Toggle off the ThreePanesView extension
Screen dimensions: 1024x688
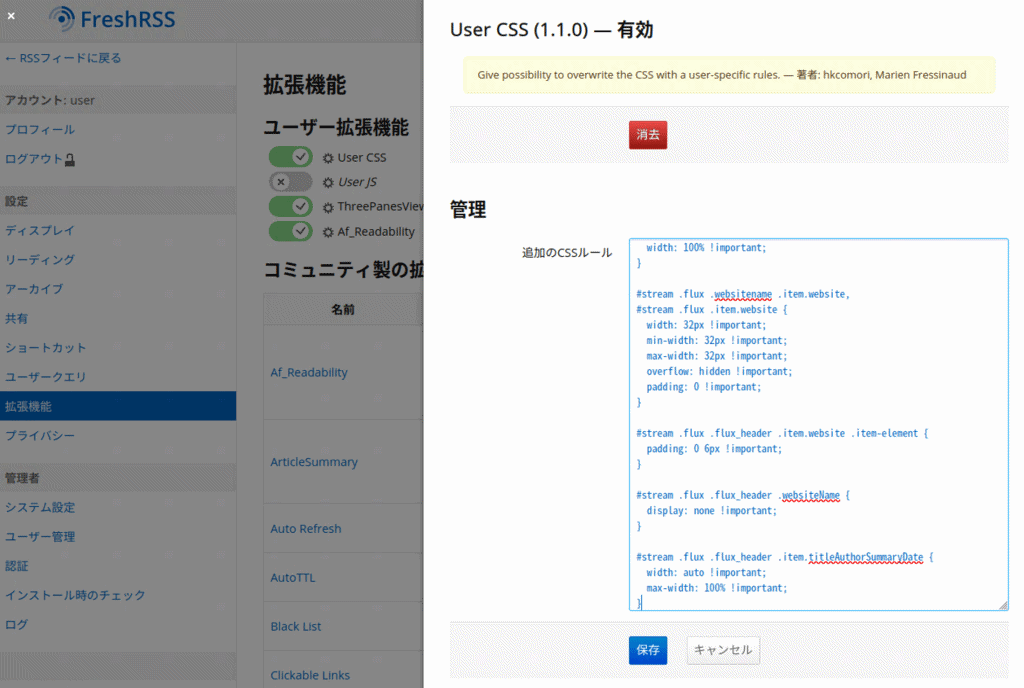[290, 206]
